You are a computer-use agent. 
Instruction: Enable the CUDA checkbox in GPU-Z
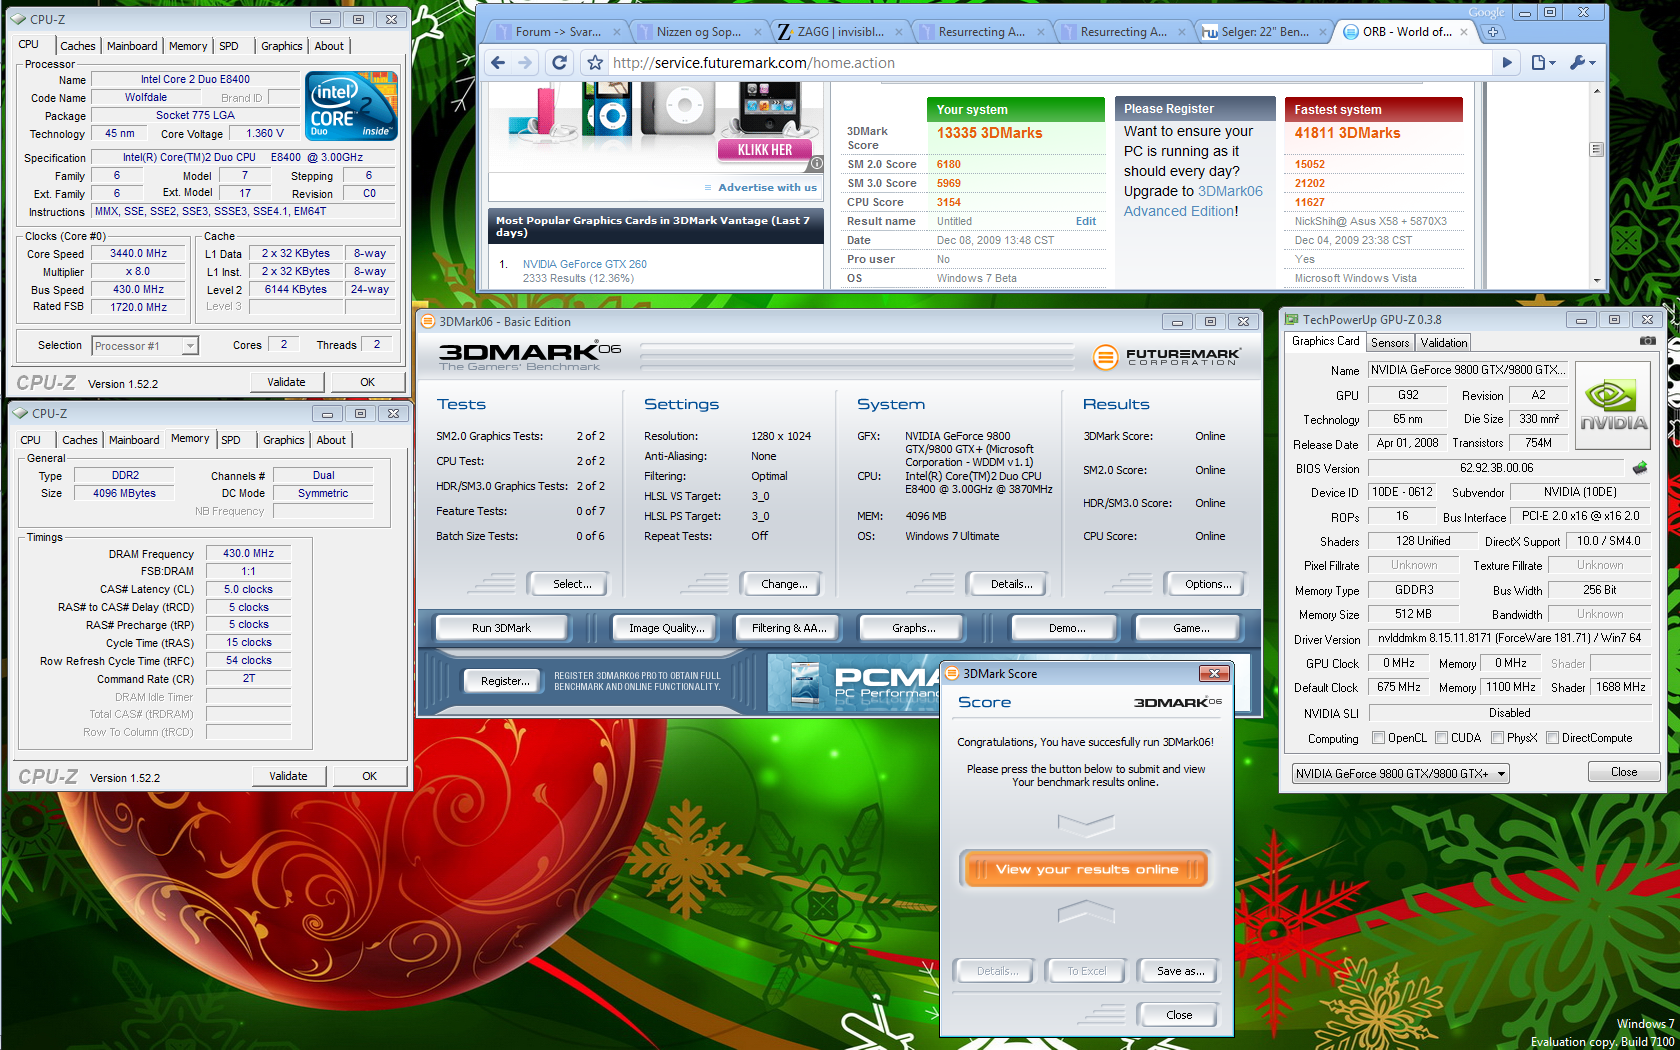coord(1441,738)
